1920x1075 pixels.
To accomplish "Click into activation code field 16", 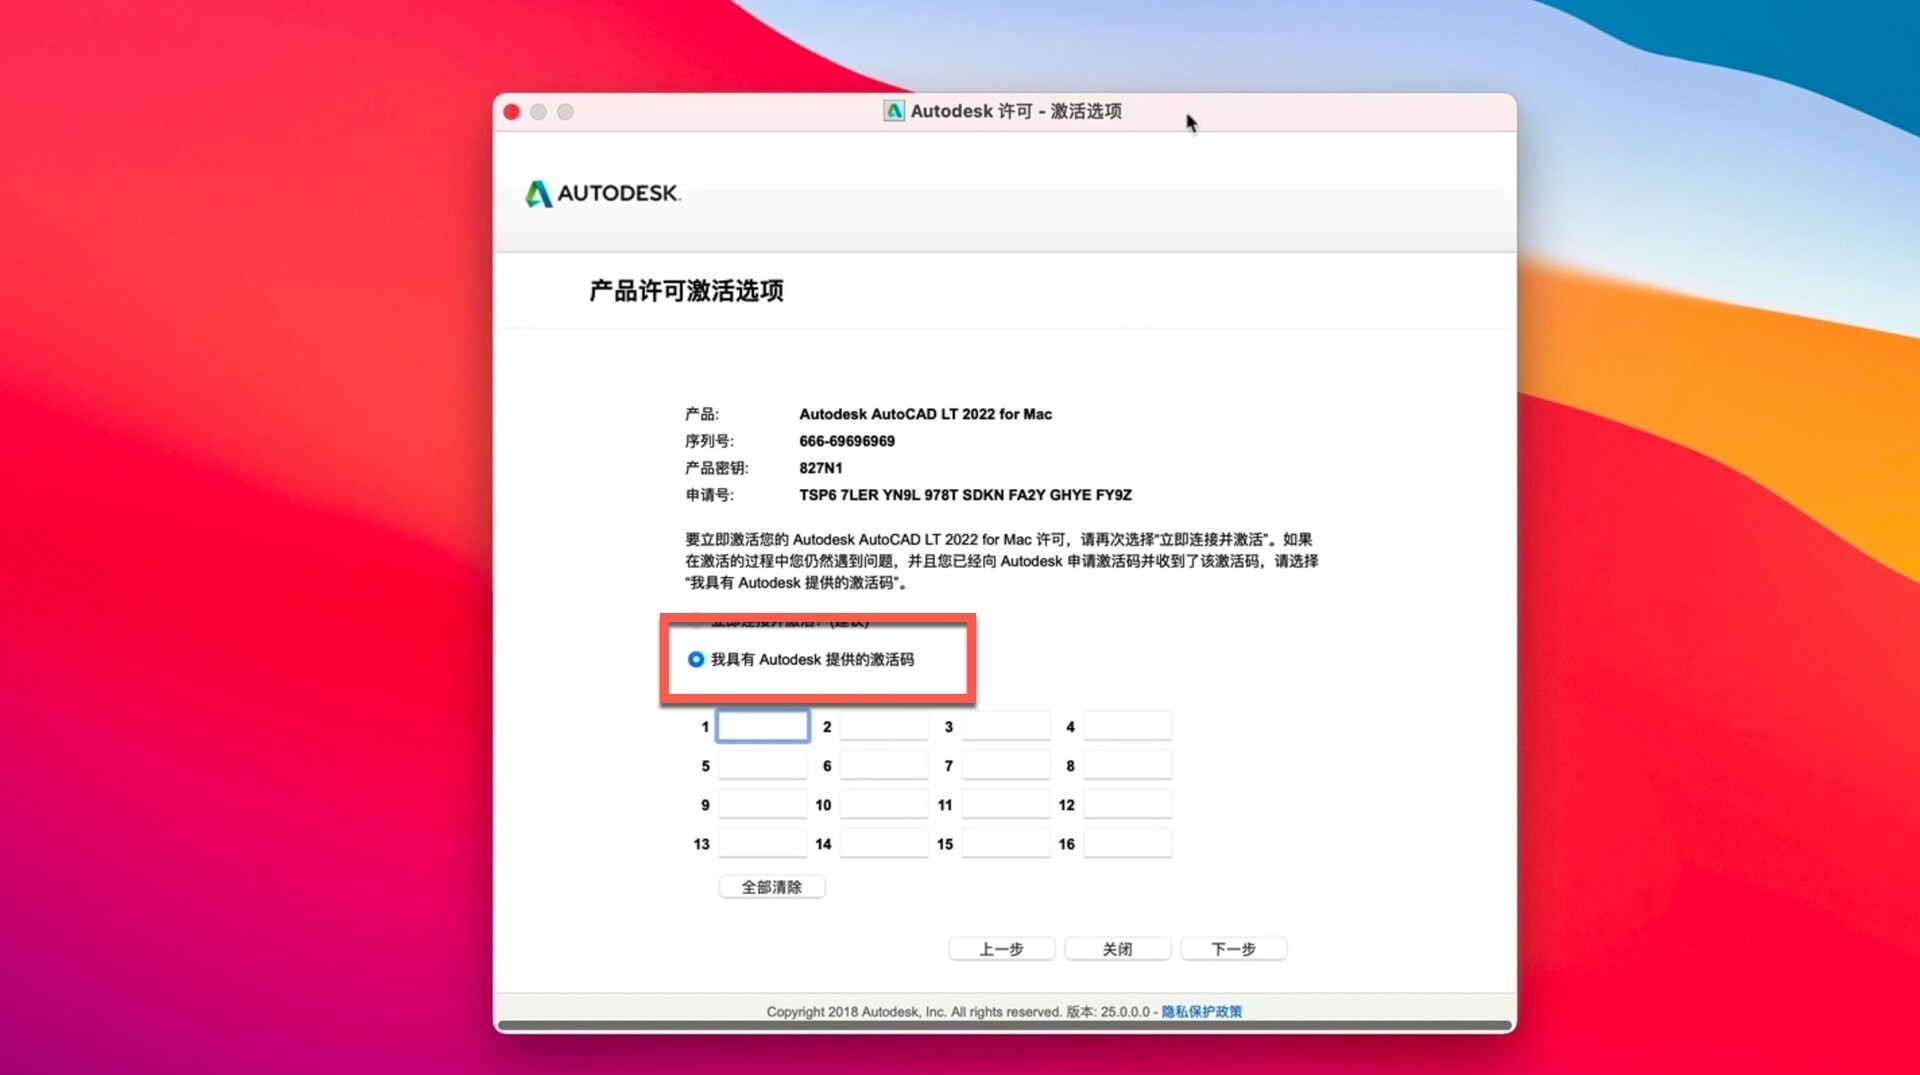I will click(1127, 844).
